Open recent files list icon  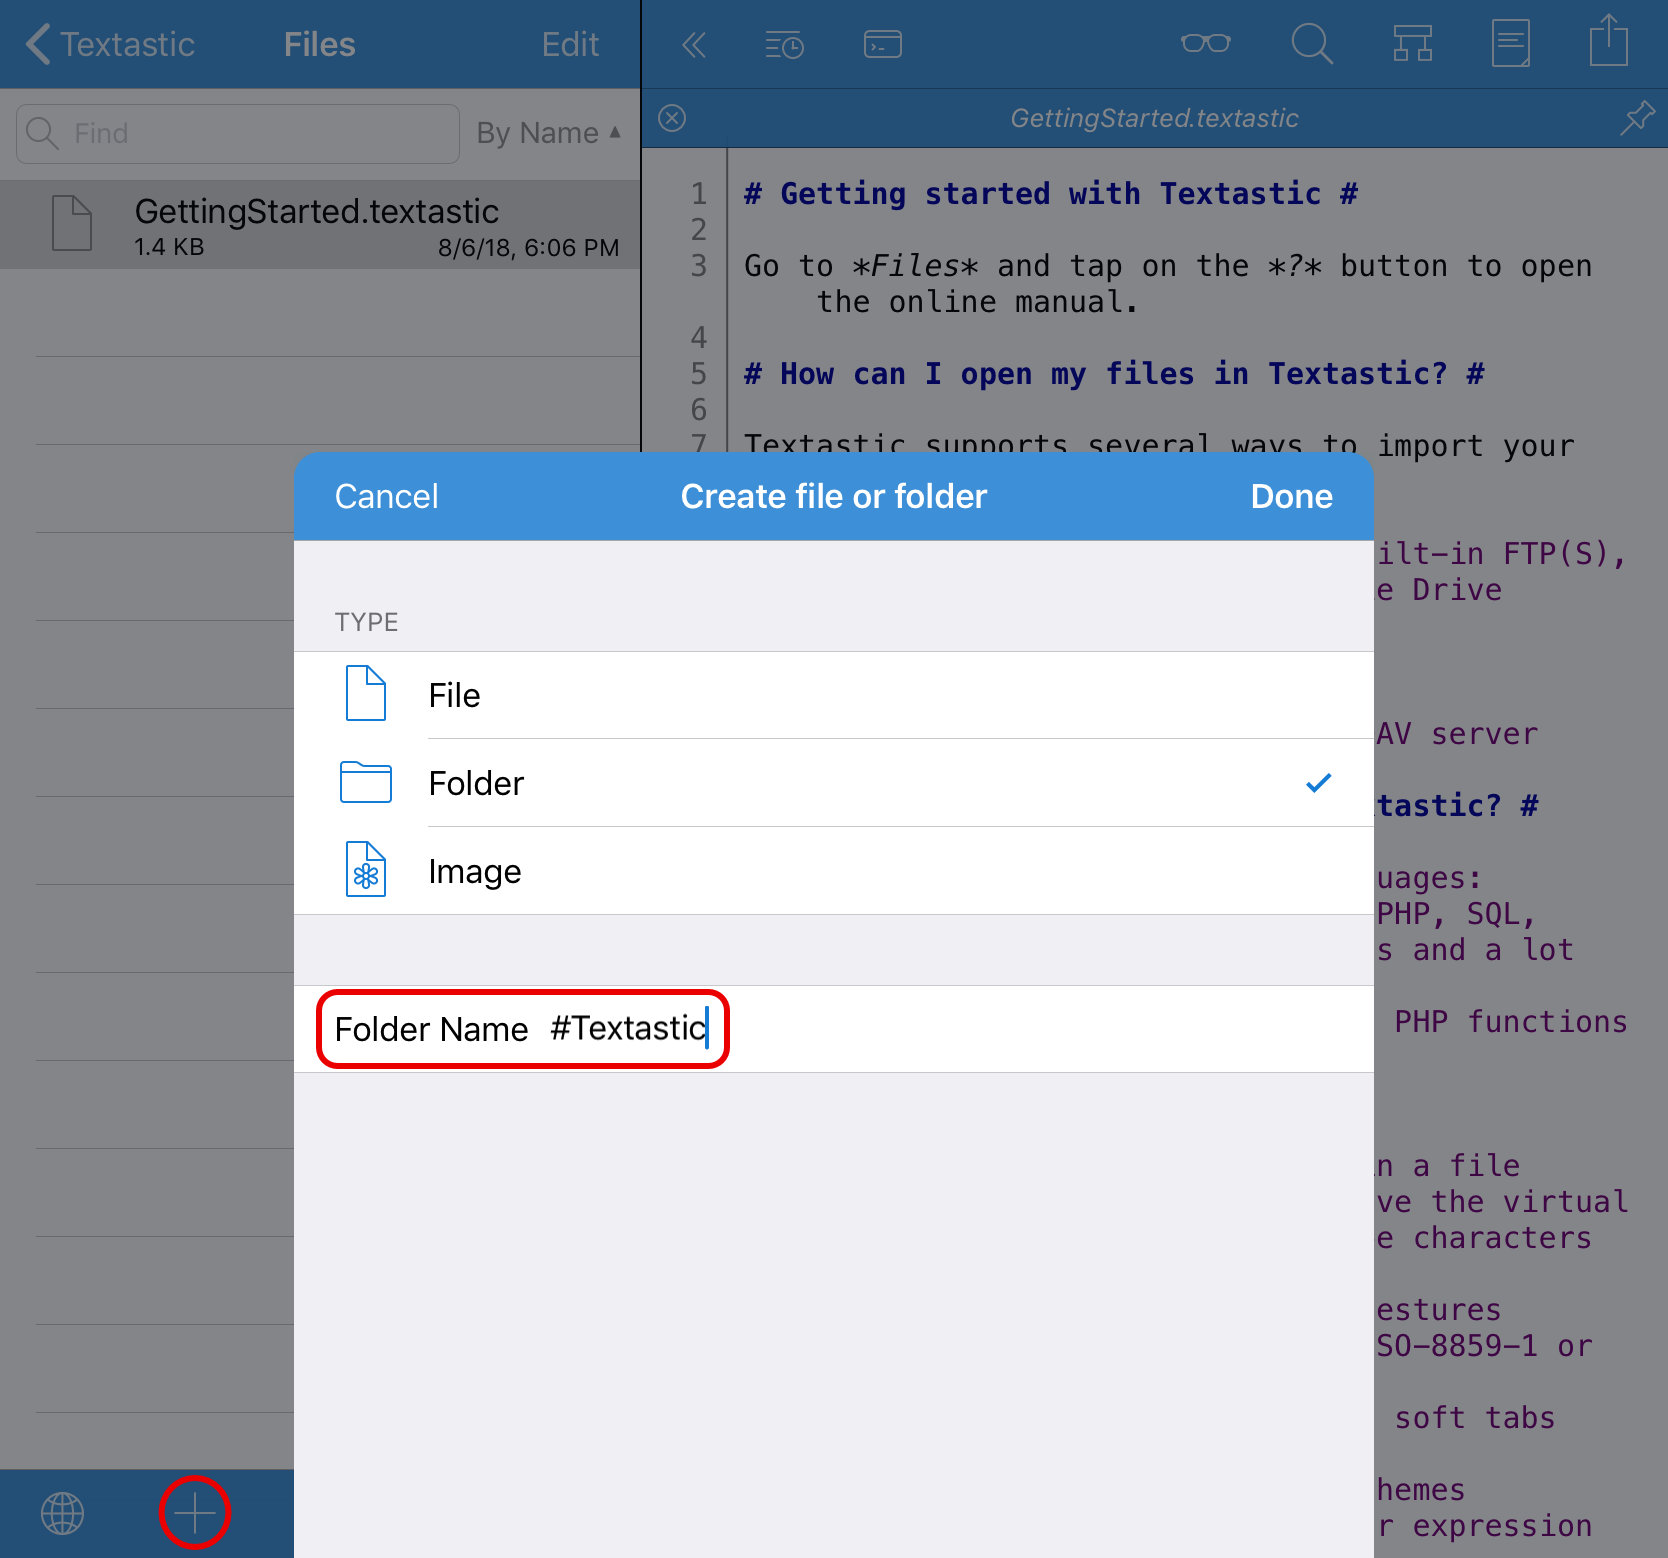click(x=784, y=44)
